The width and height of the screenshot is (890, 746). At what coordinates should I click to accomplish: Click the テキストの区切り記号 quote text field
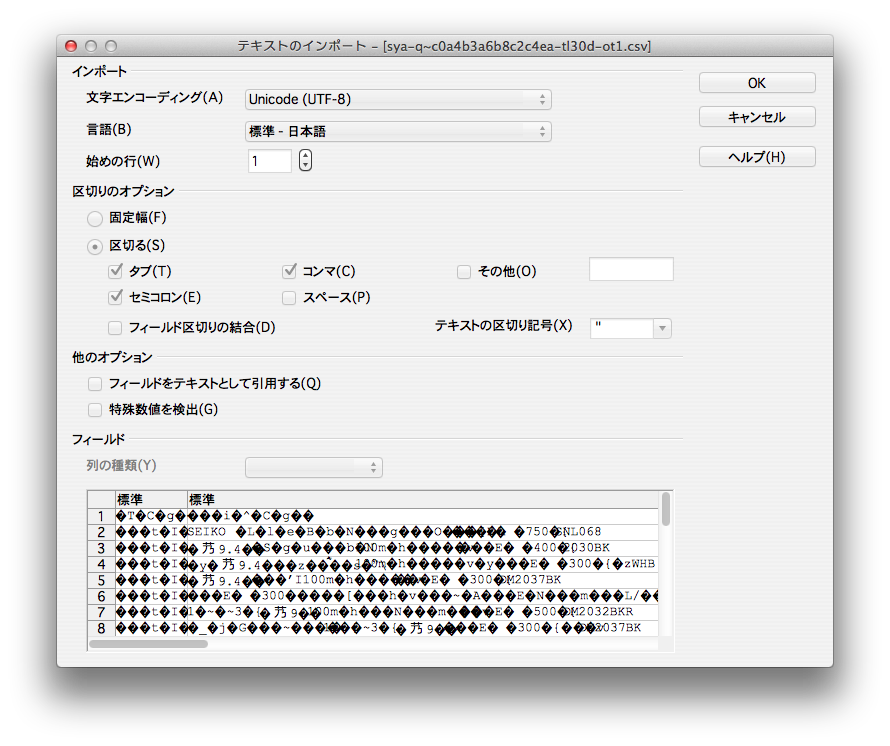coord(622,329)
